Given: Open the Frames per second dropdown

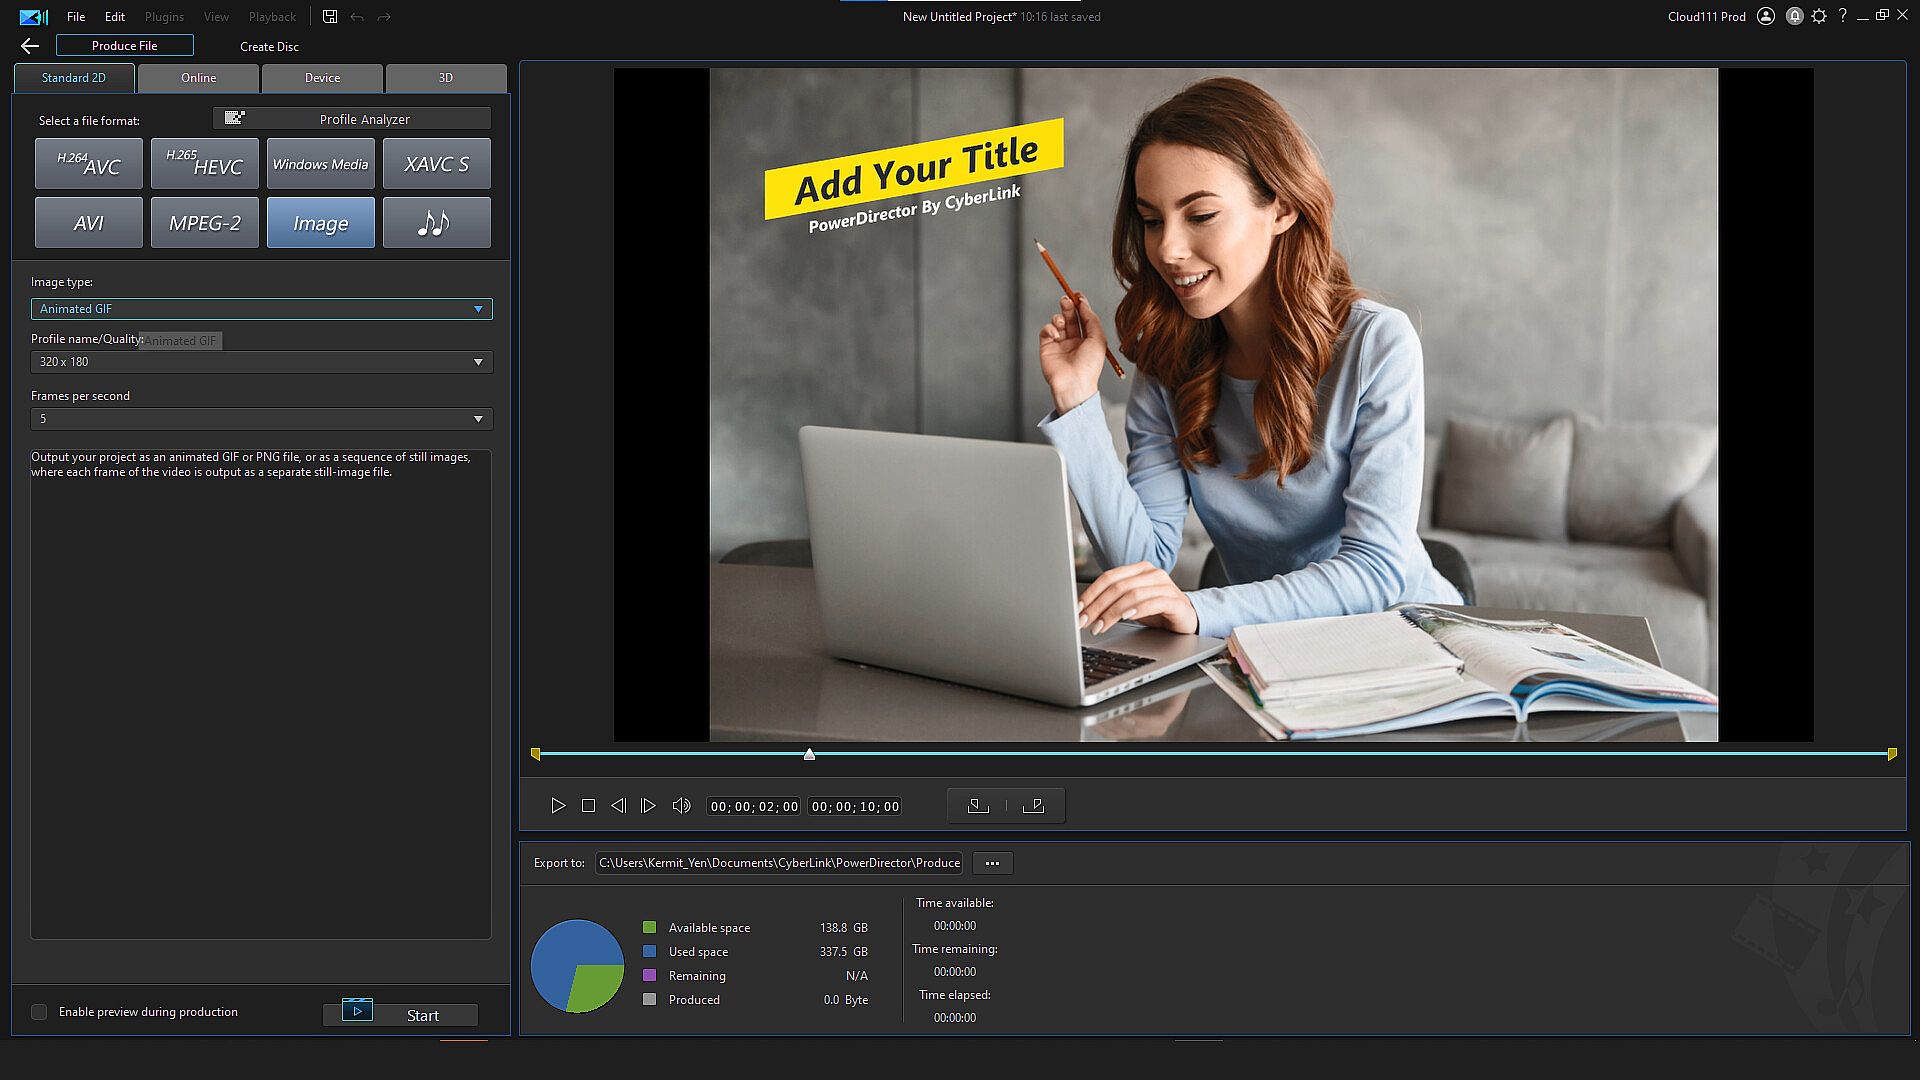Looking at the screenshot, I should [x=261, y=419].
